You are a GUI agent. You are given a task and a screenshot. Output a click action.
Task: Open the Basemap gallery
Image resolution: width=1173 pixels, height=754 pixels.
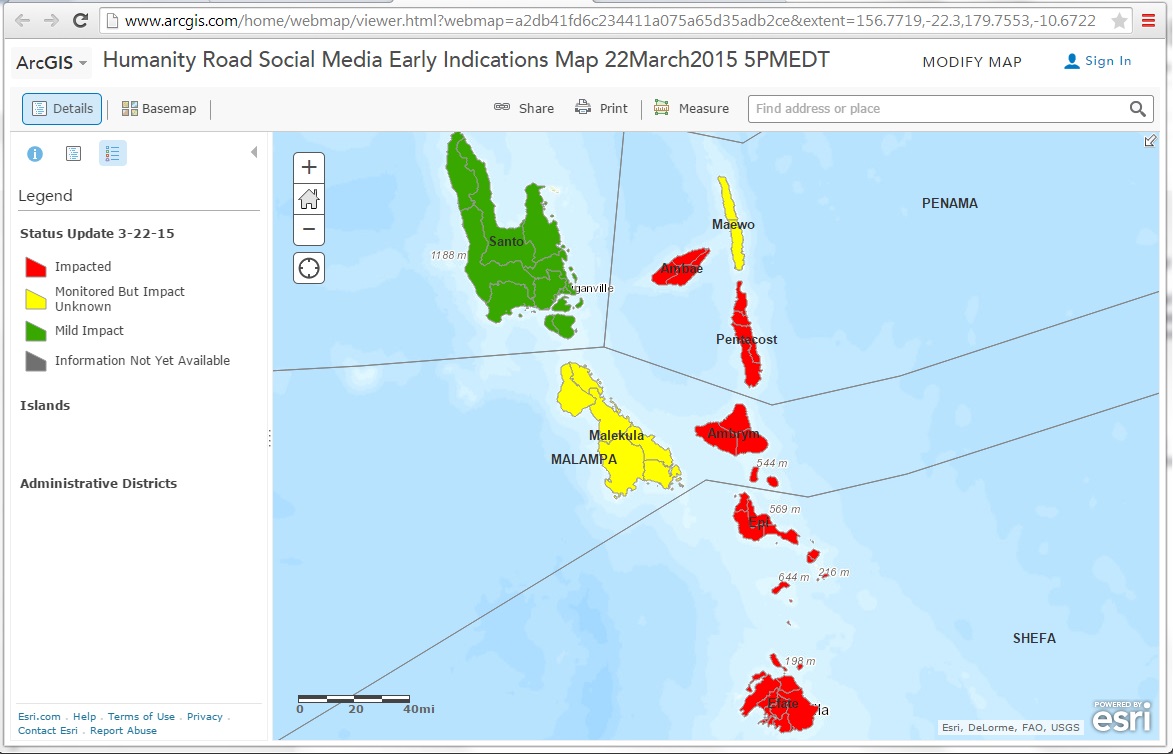tap(159, 109)
